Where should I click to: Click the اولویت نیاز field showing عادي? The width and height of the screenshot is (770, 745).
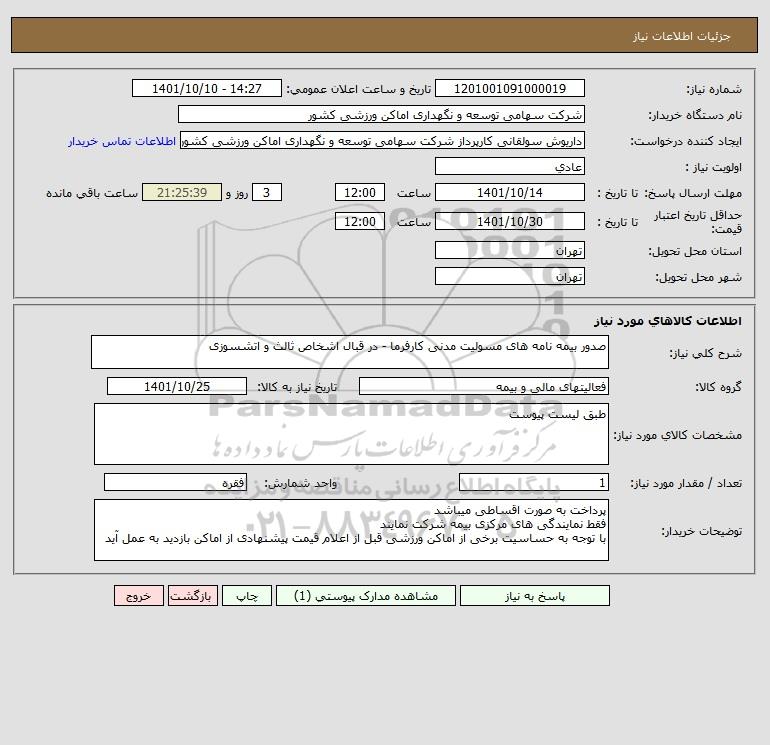[510, 166]
